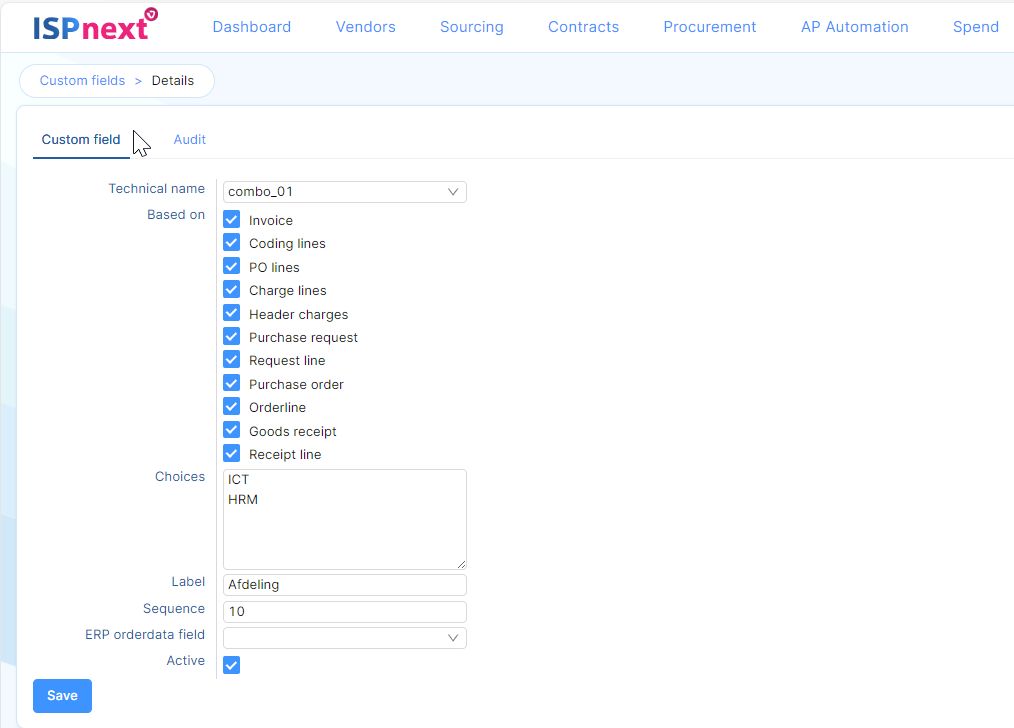Image resolution: width=1014 pixels, height=728 pixels.
Task: Uncheck the Invoice checkbox
Action: (x=232, y=220)
